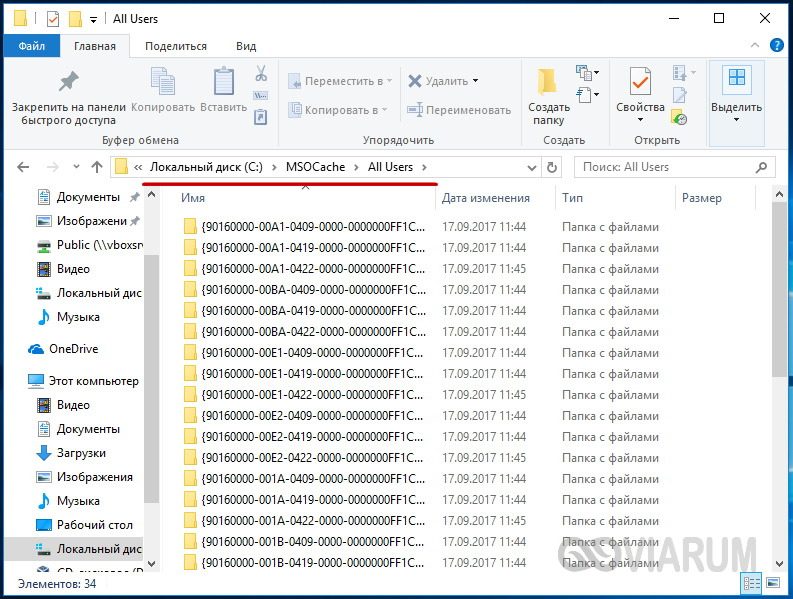Viewport: 793px width, 599px height.
Task: Open address bar history dropdown
Action: 532,167
